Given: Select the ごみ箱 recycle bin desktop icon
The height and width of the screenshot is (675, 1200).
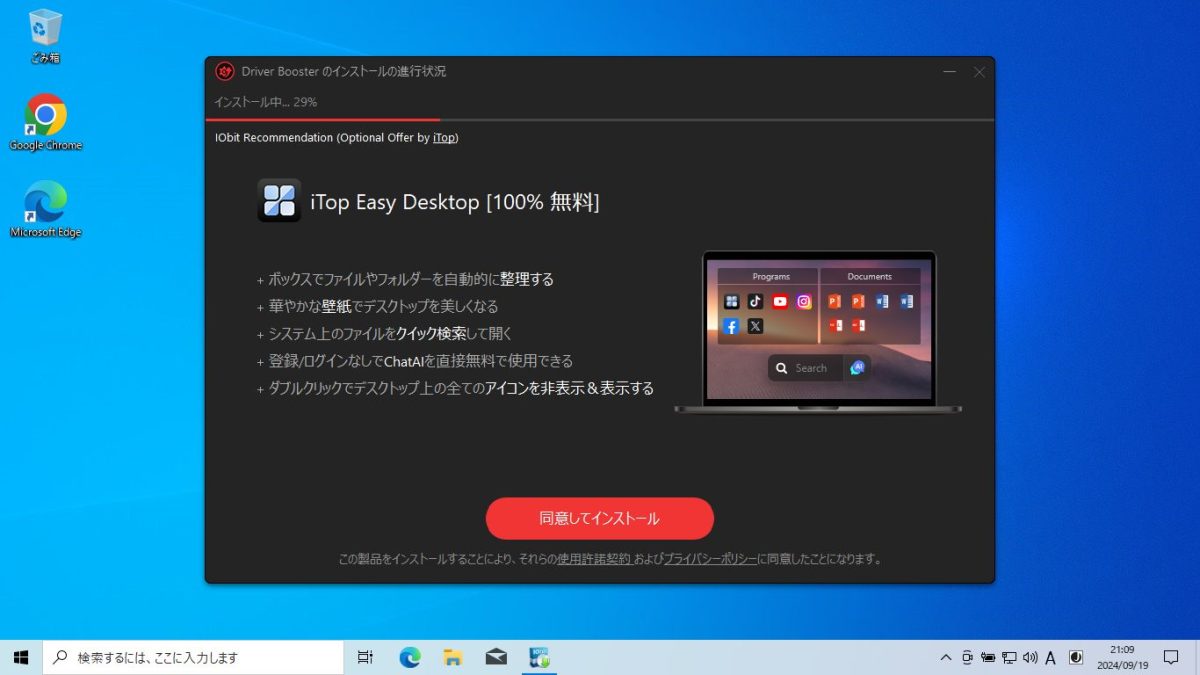Looking at the screenshot, I should coord(46,37).
